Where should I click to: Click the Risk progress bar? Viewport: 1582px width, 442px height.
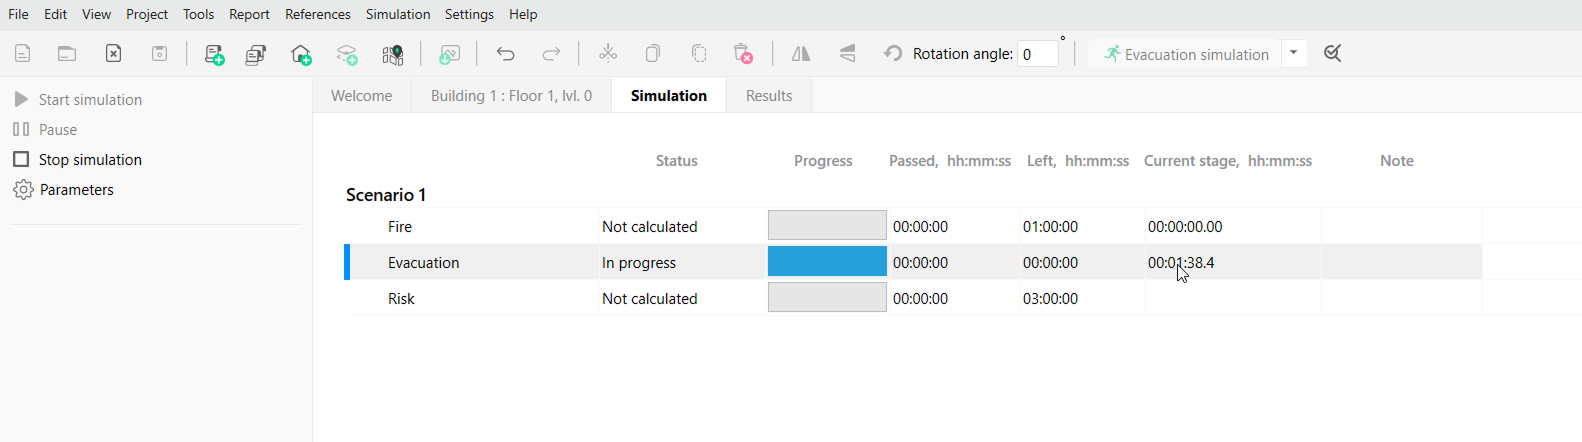827,297
